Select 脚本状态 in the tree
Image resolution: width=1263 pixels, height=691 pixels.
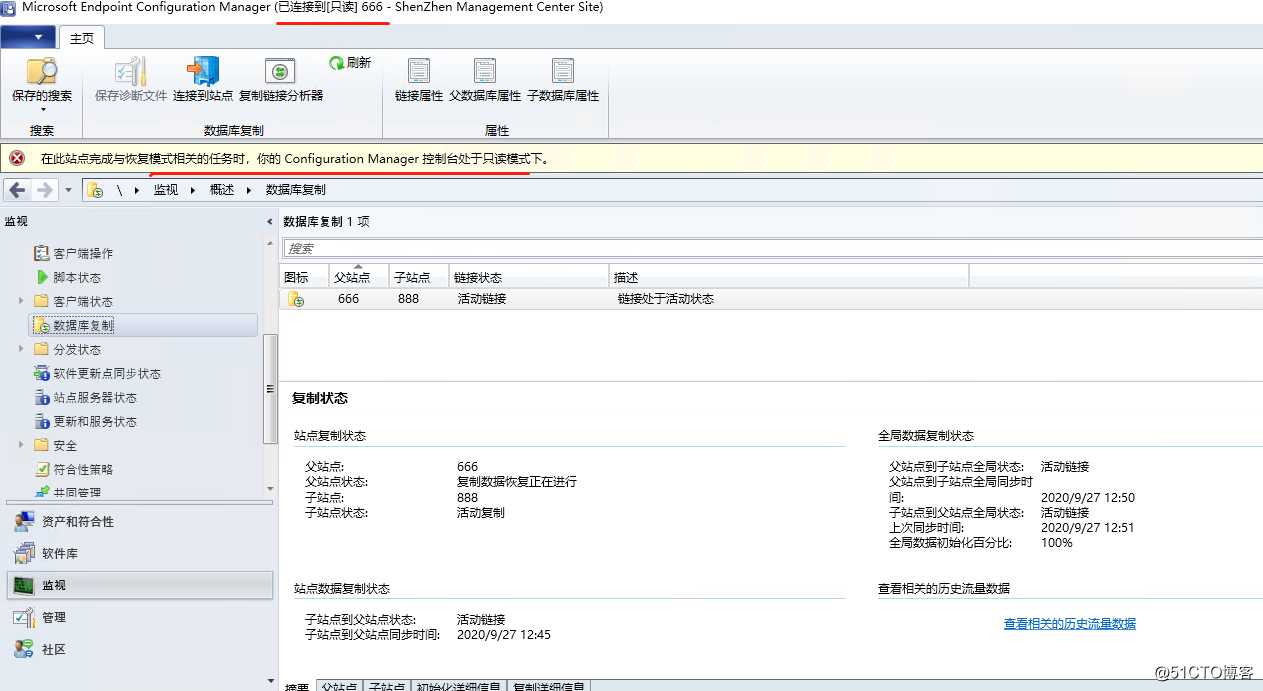[x=77, y=277]
